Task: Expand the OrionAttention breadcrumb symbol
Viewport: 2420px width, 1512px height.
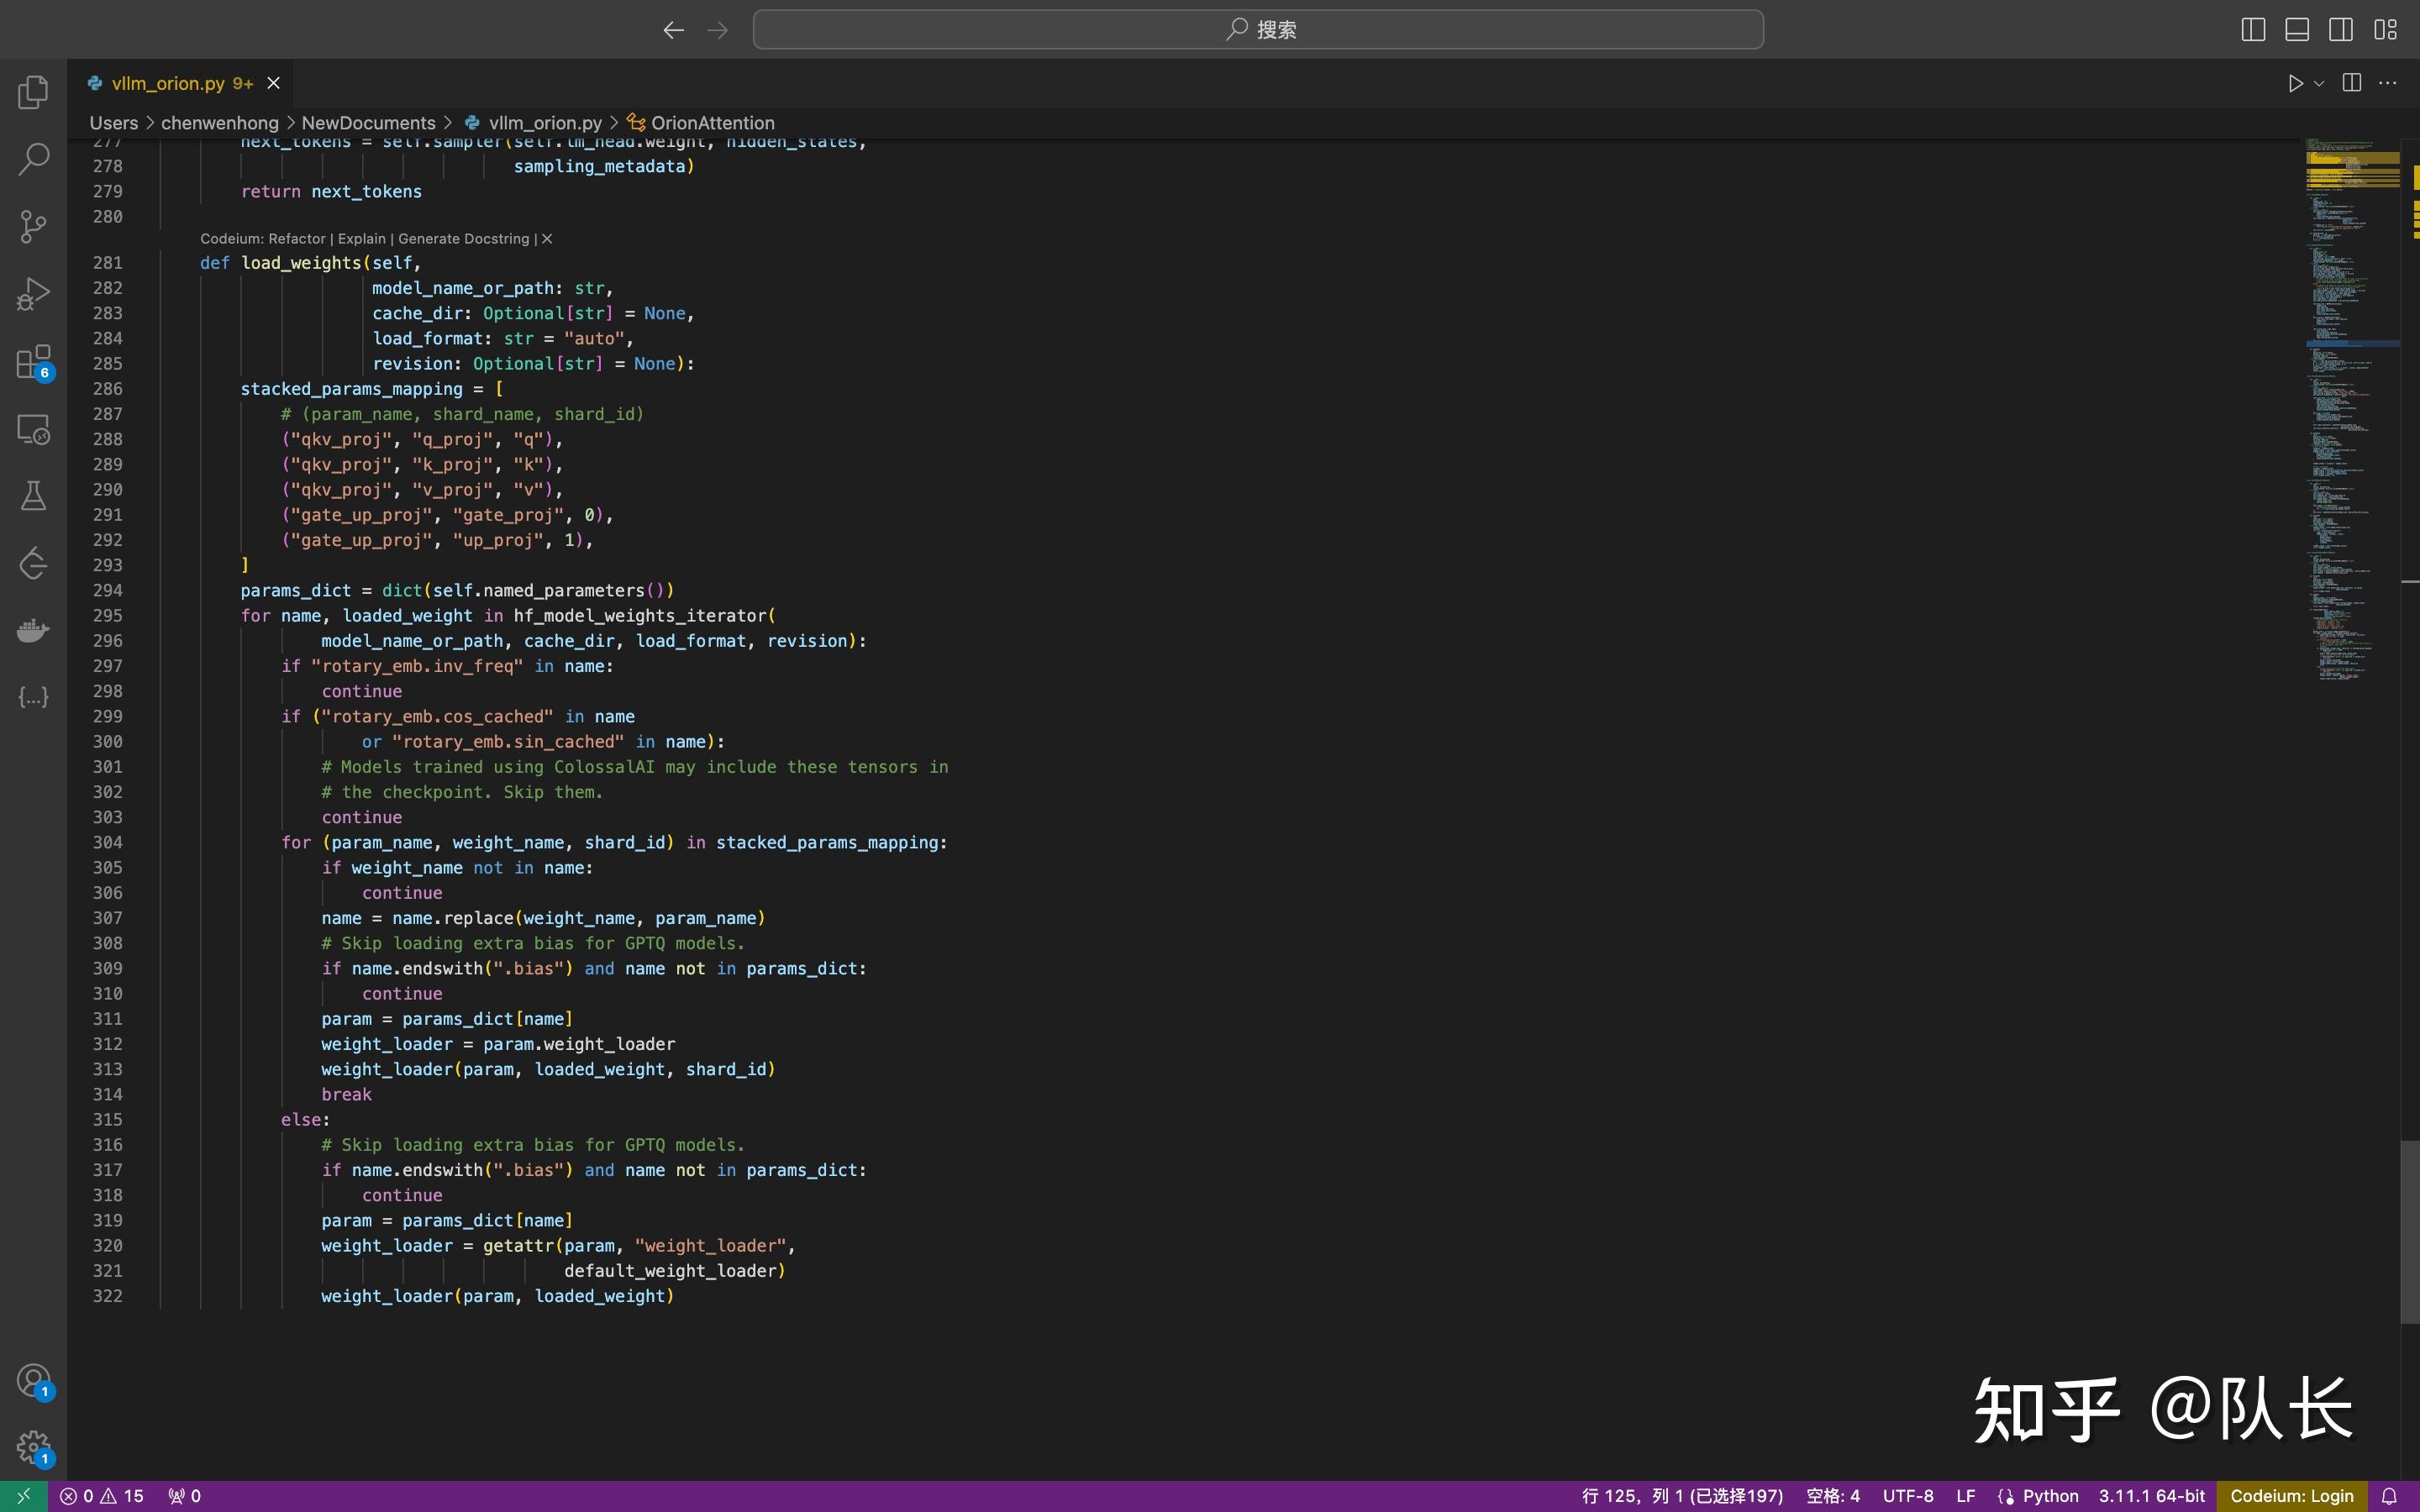Action: 712,123
